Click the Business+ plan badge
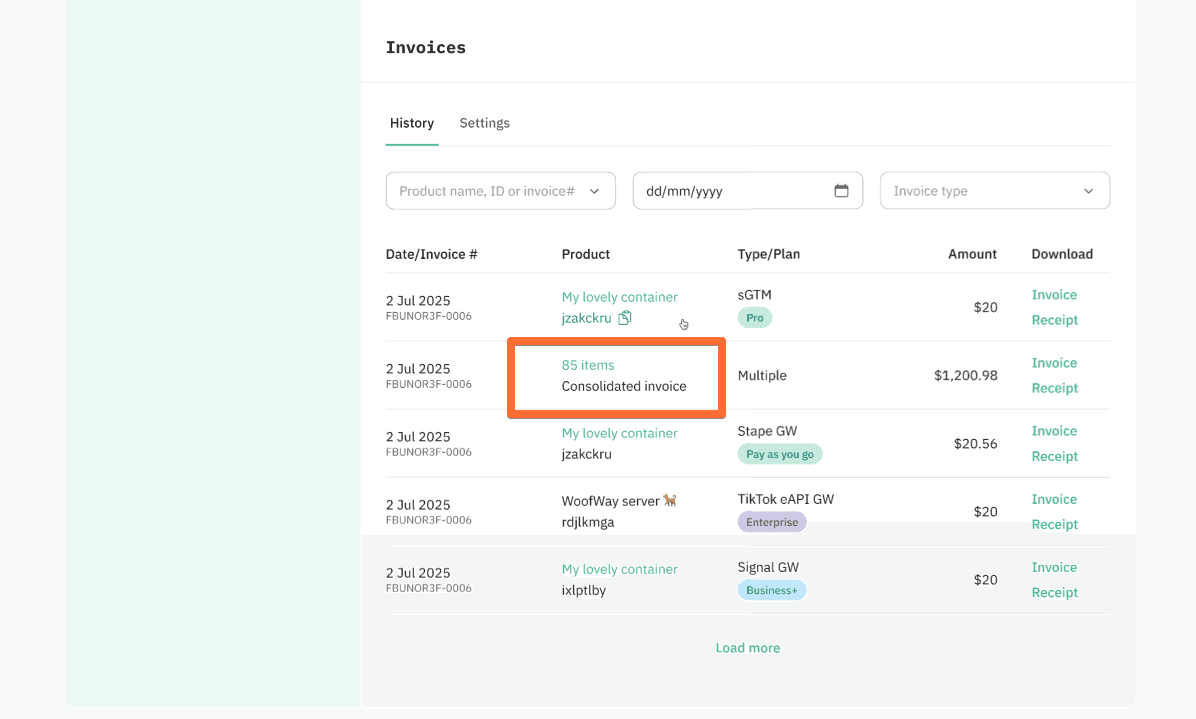Screen dimensions: 1196x719 771,589
